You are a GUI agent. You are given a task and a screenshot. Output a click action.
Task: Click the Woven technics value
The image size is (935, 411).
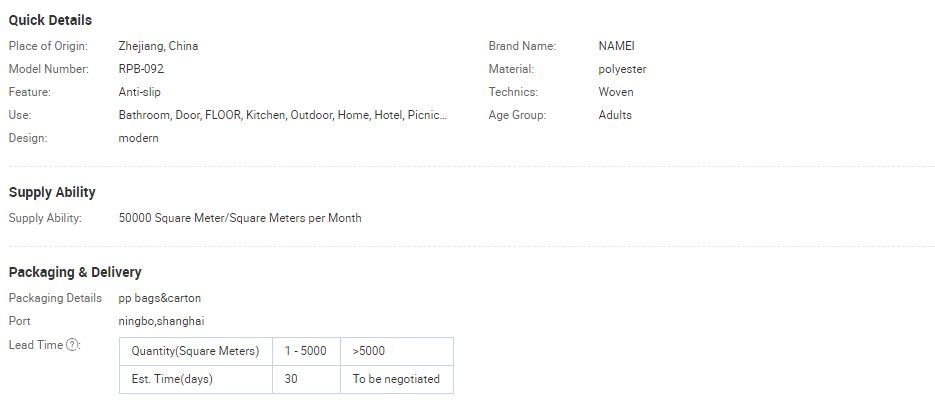click(616, 92)
